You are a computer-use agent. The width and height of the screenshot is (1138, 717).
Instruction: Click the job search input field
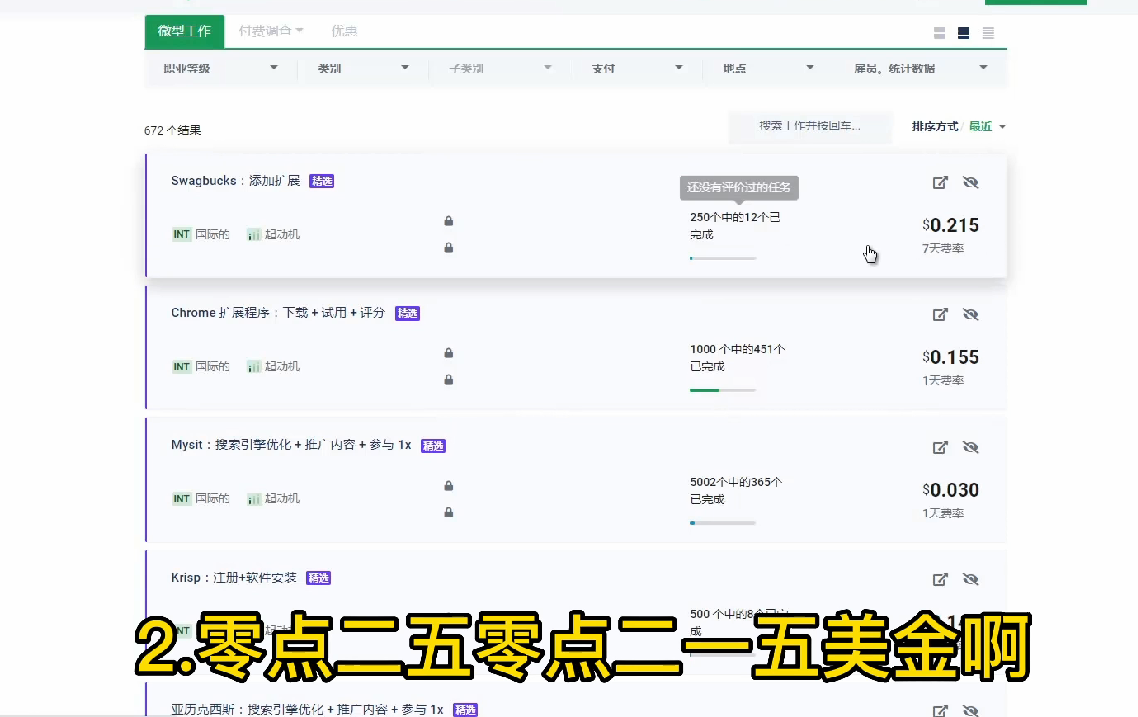[x=810, y=126]
